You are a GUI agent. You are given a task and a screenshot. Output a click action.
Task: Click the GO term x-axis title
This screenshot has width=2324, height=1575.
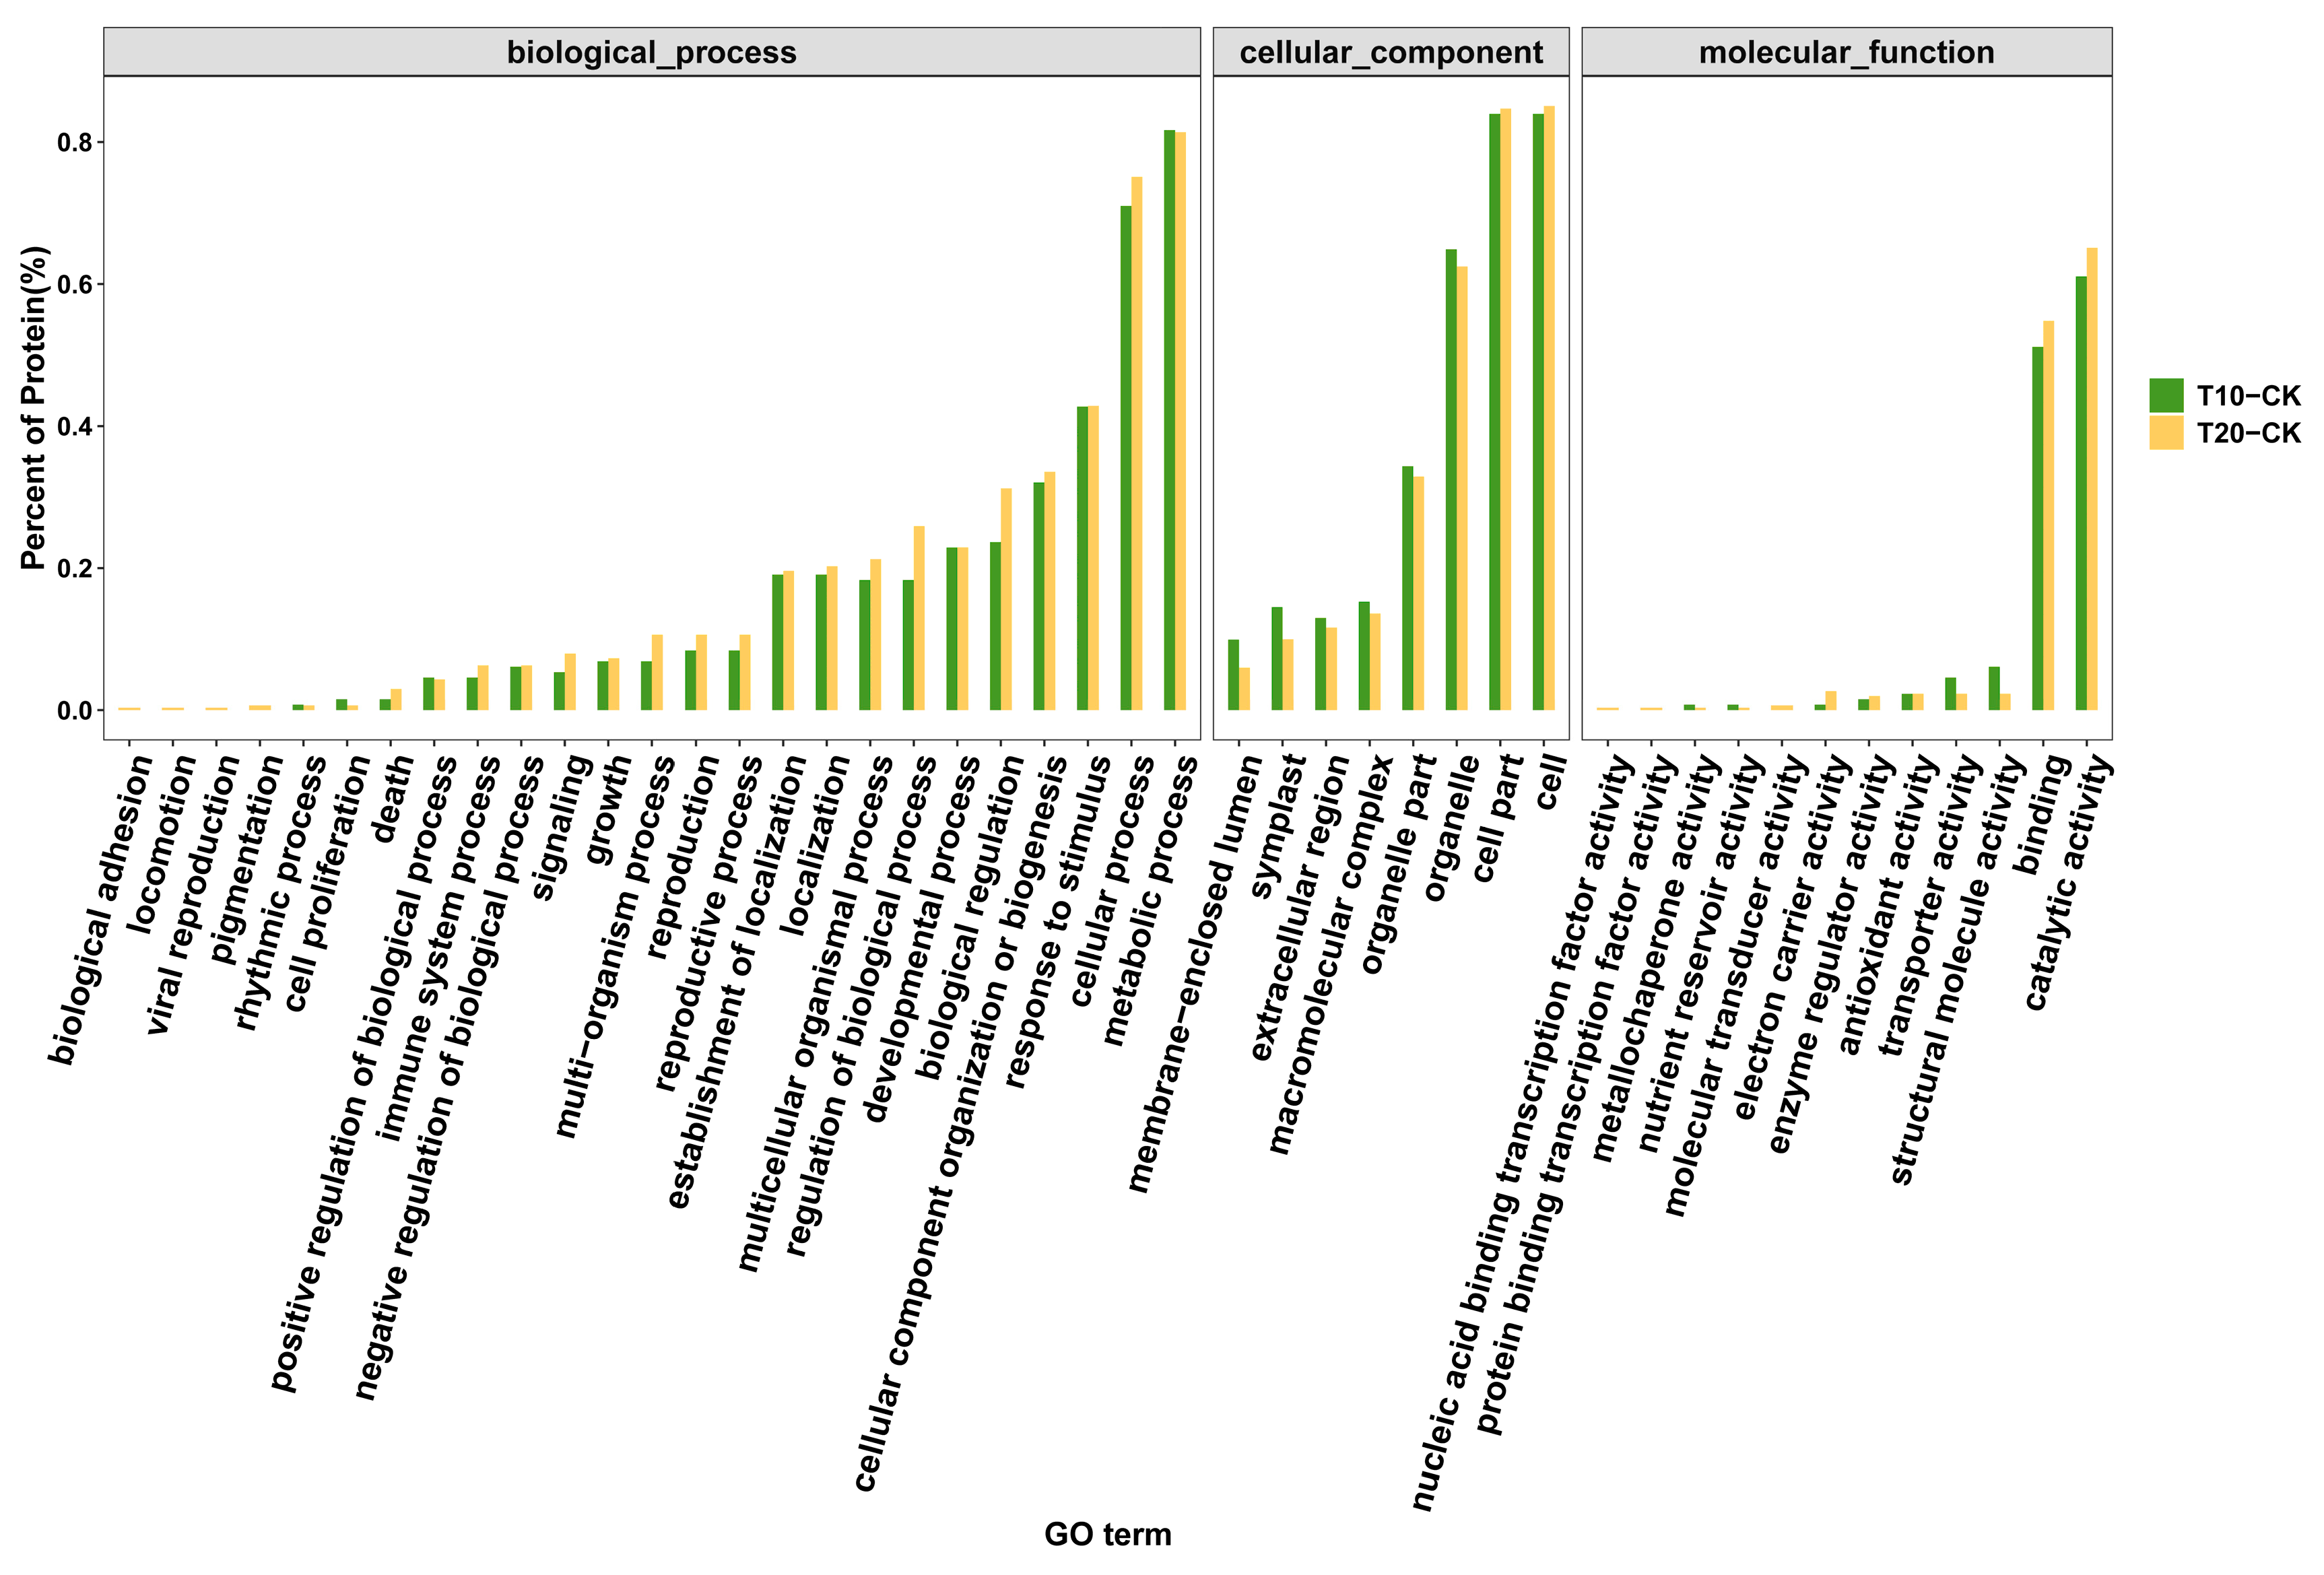(1107, 1534)
